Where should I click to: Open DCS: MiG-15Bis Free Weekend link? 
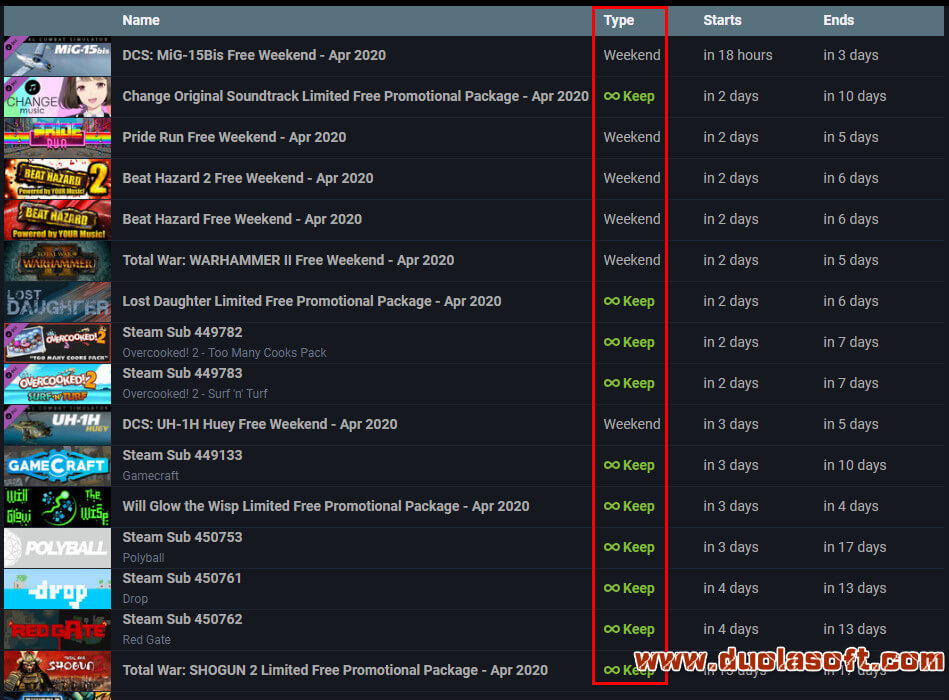point(254,55)
